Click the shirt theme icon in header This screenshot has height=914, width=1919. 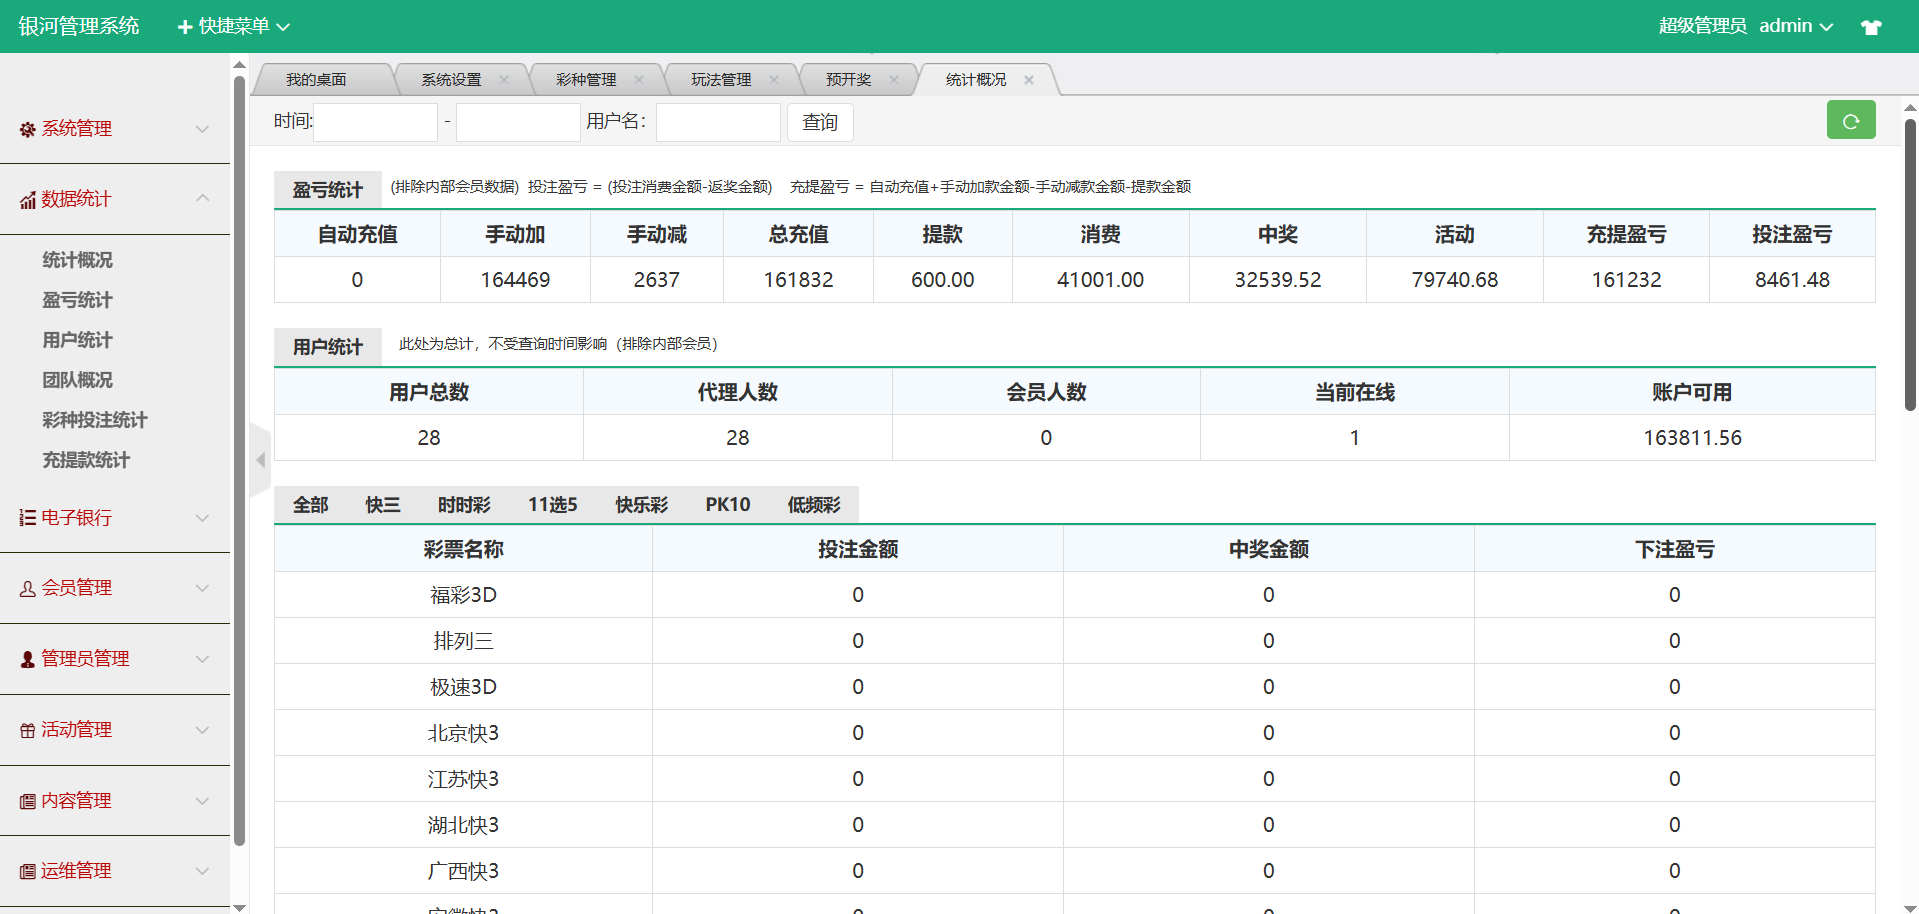1871,27
